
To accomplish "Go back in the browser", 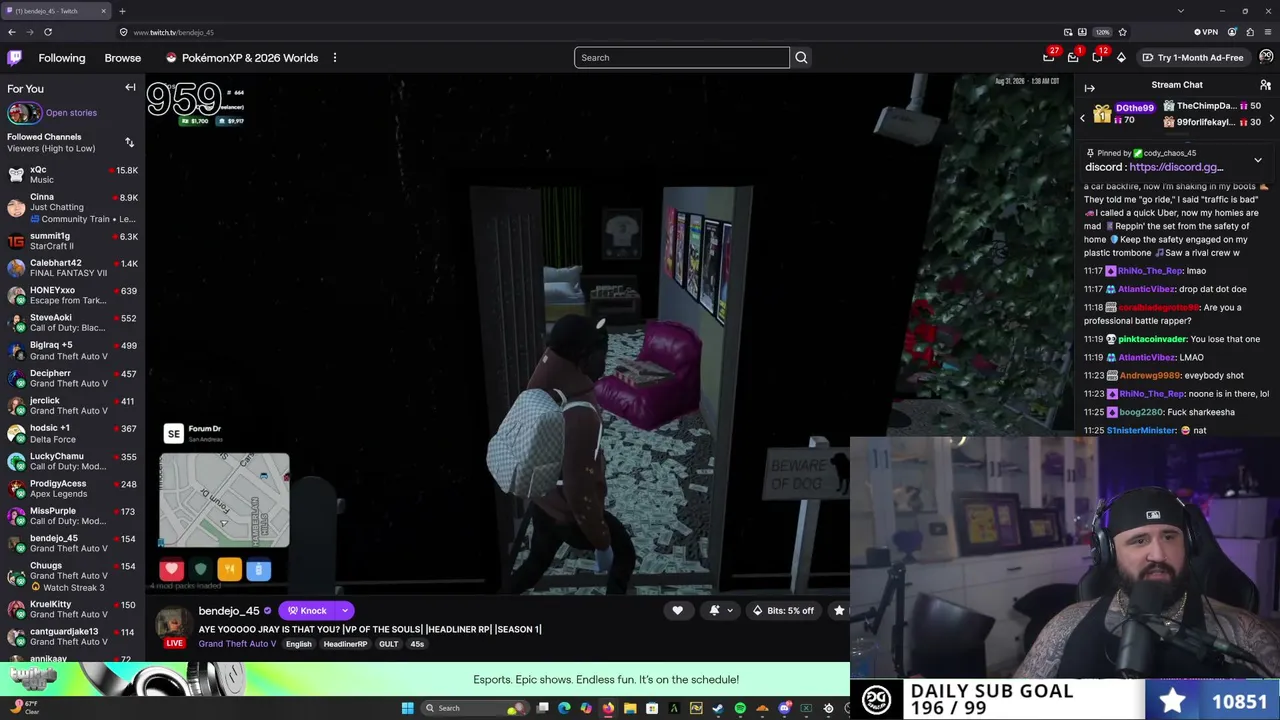I will [x=12, y=32].
